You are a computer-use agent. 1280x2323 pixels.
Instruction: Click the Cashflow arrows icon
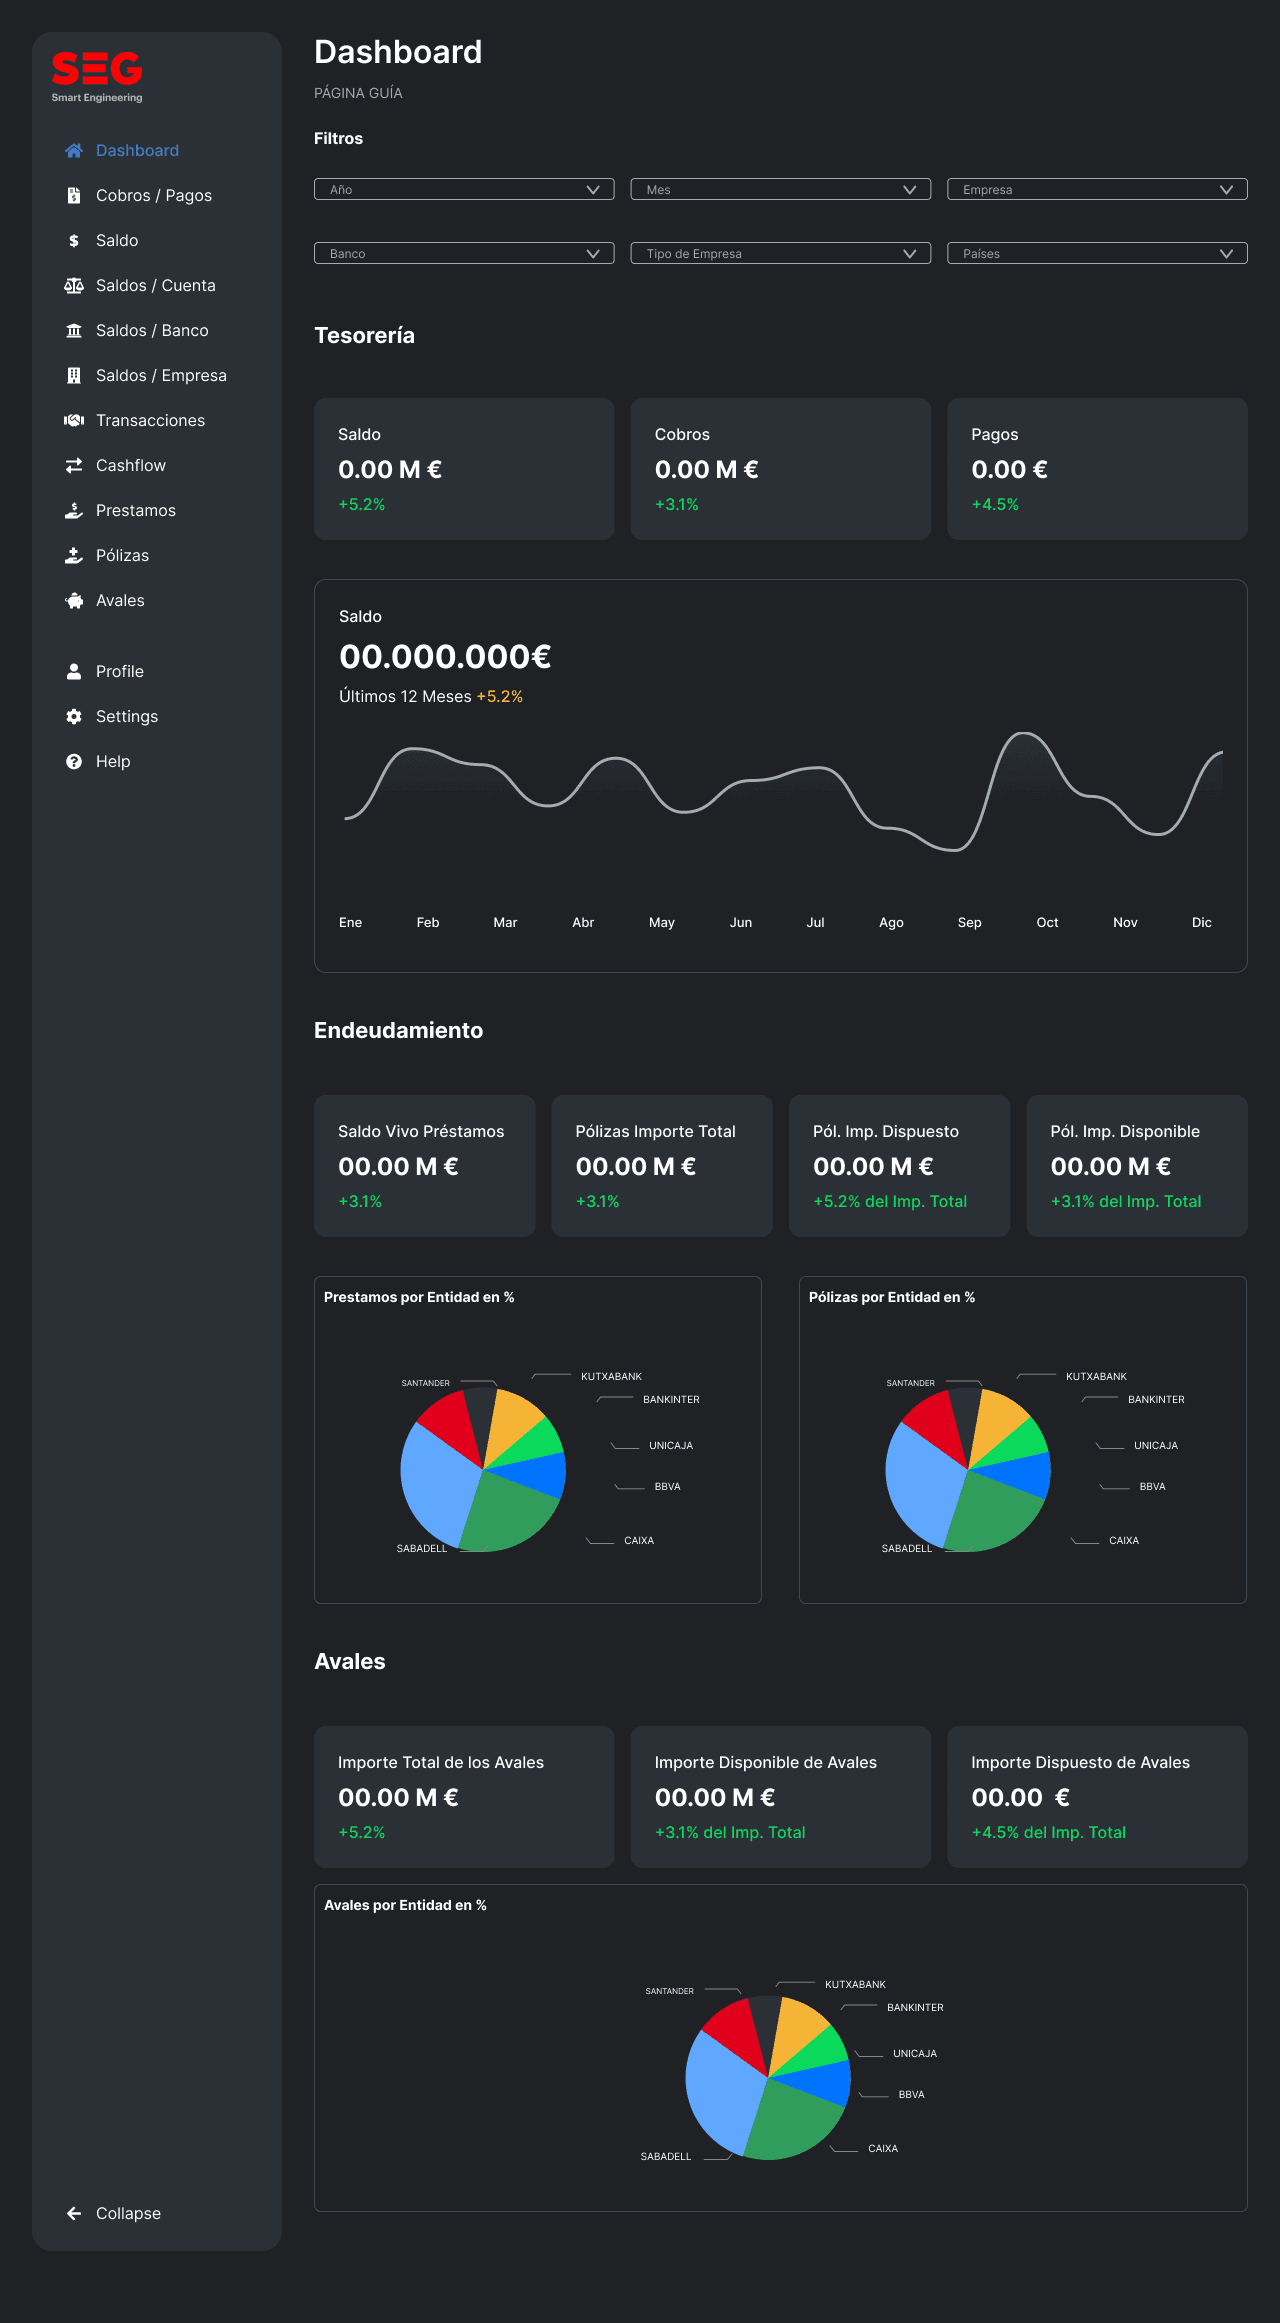74,466
